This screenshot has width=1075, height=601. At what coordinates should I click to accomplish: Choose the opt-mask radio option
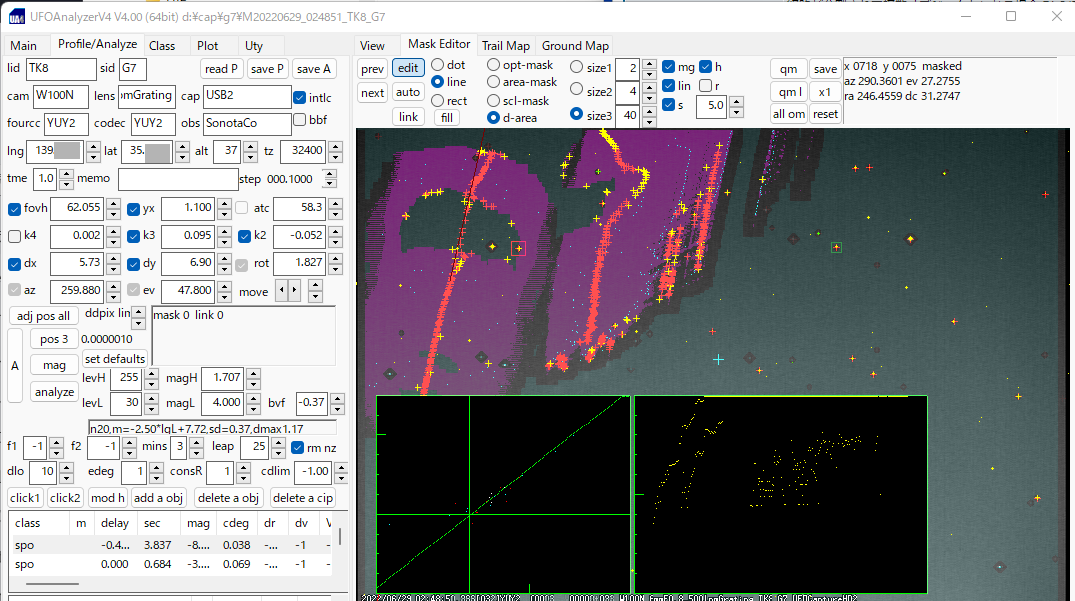[x=494, y=65]
